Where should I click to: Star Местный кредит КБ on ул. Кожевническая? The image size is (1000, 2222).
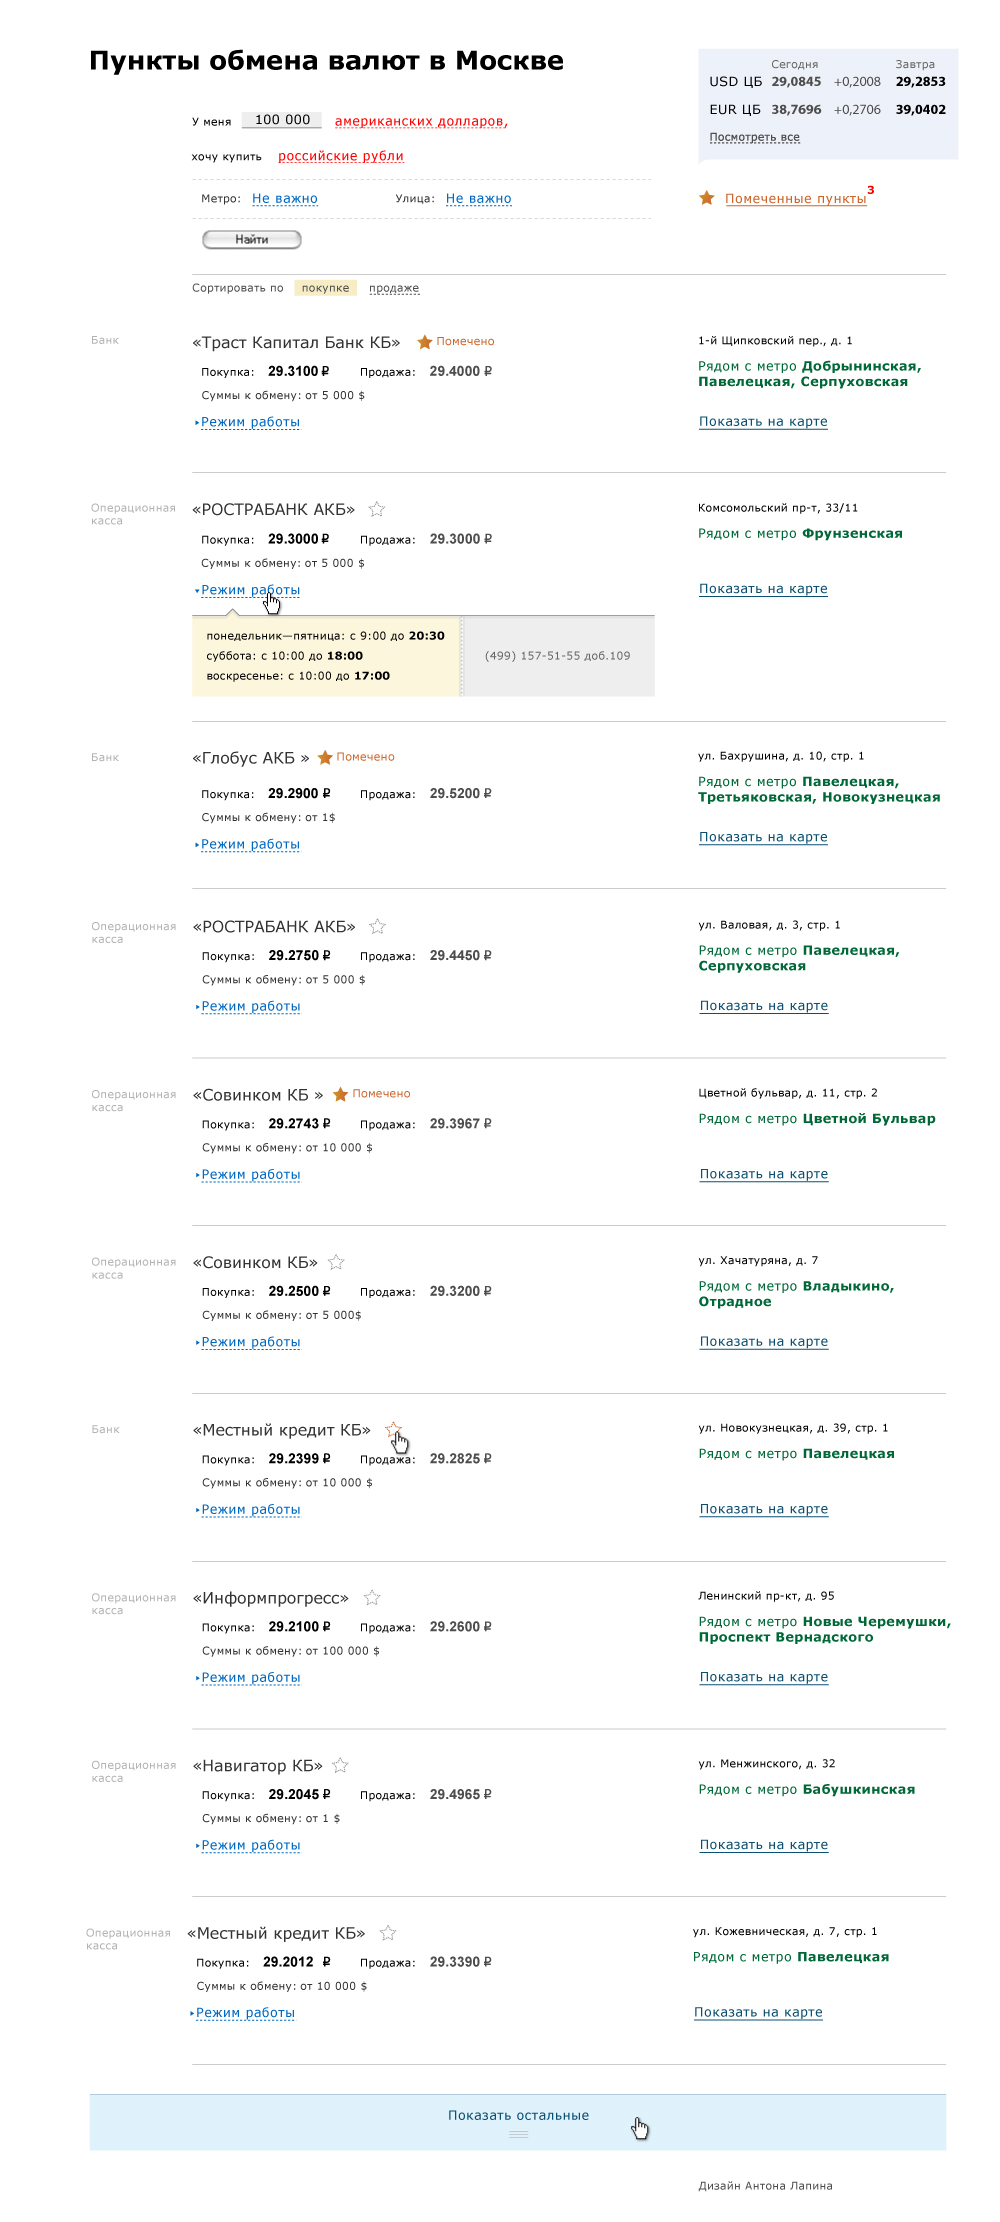pos(388,1934)
